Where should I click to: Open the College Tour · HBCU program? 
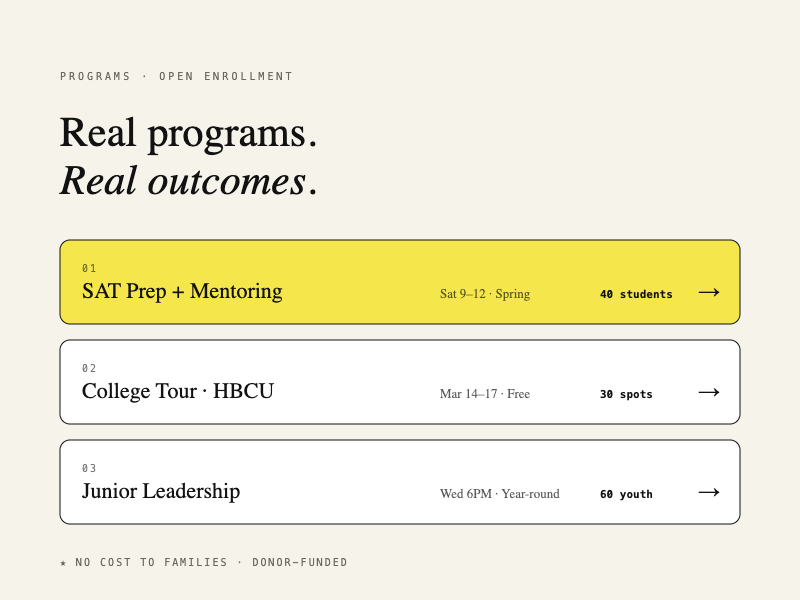click(178, 391)
